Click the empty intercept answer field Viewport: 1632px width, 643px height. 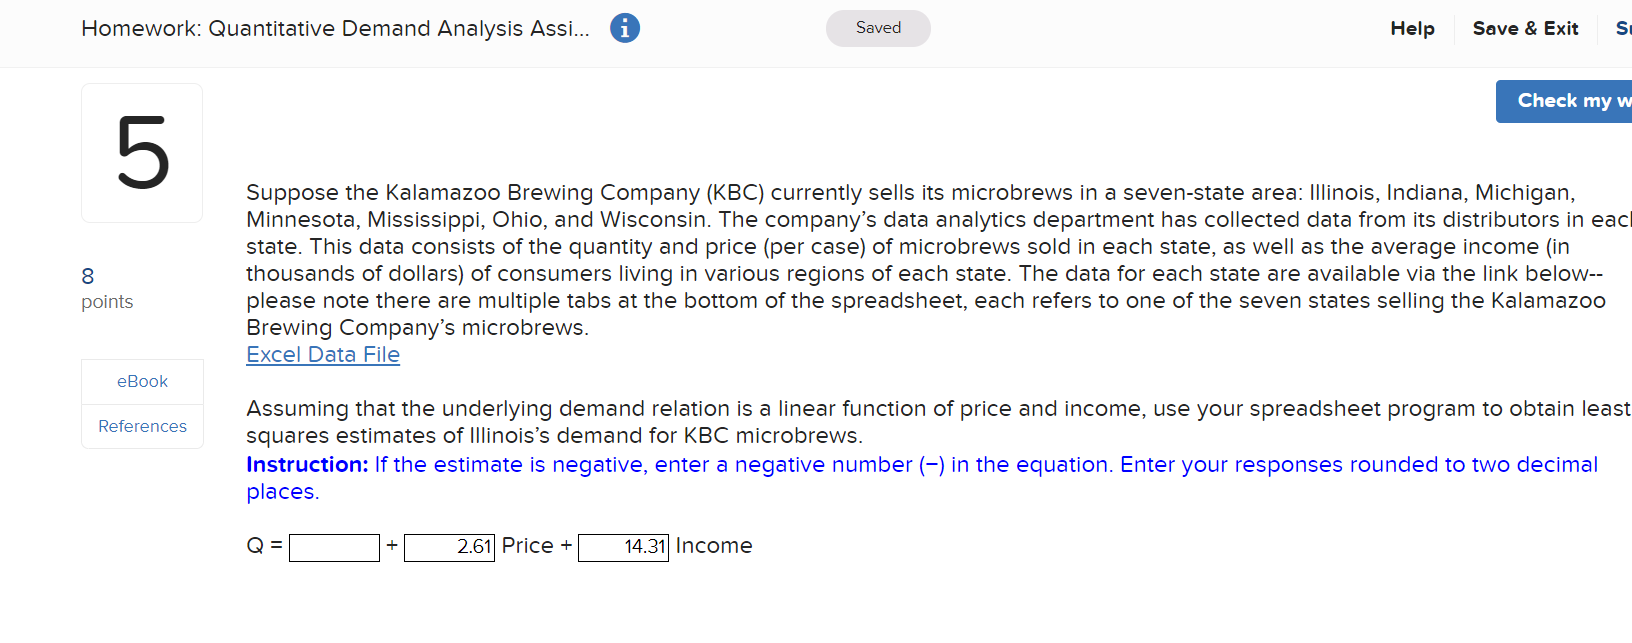pos(334,547)
